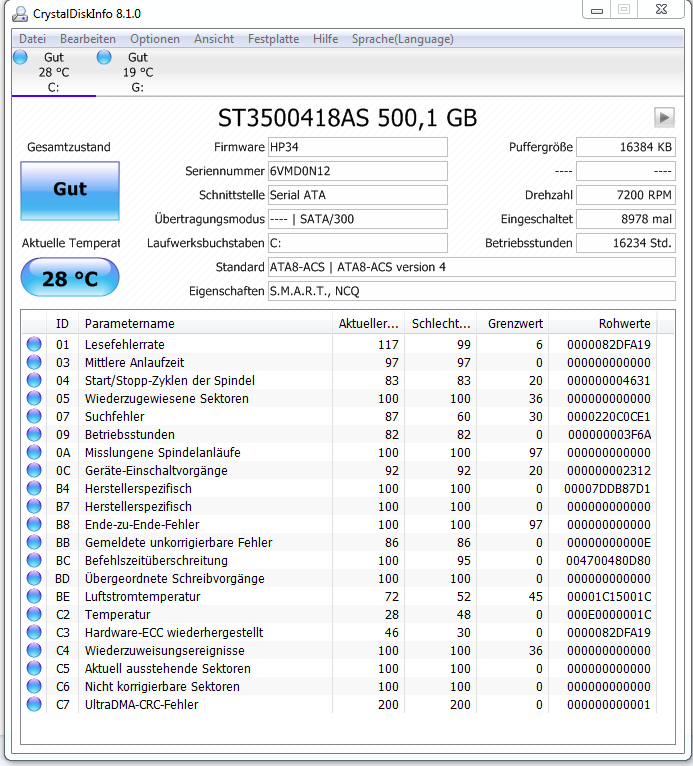Click the Rohwerte column header
This screenshot has width=693, height=766.
tap(603, 323)
